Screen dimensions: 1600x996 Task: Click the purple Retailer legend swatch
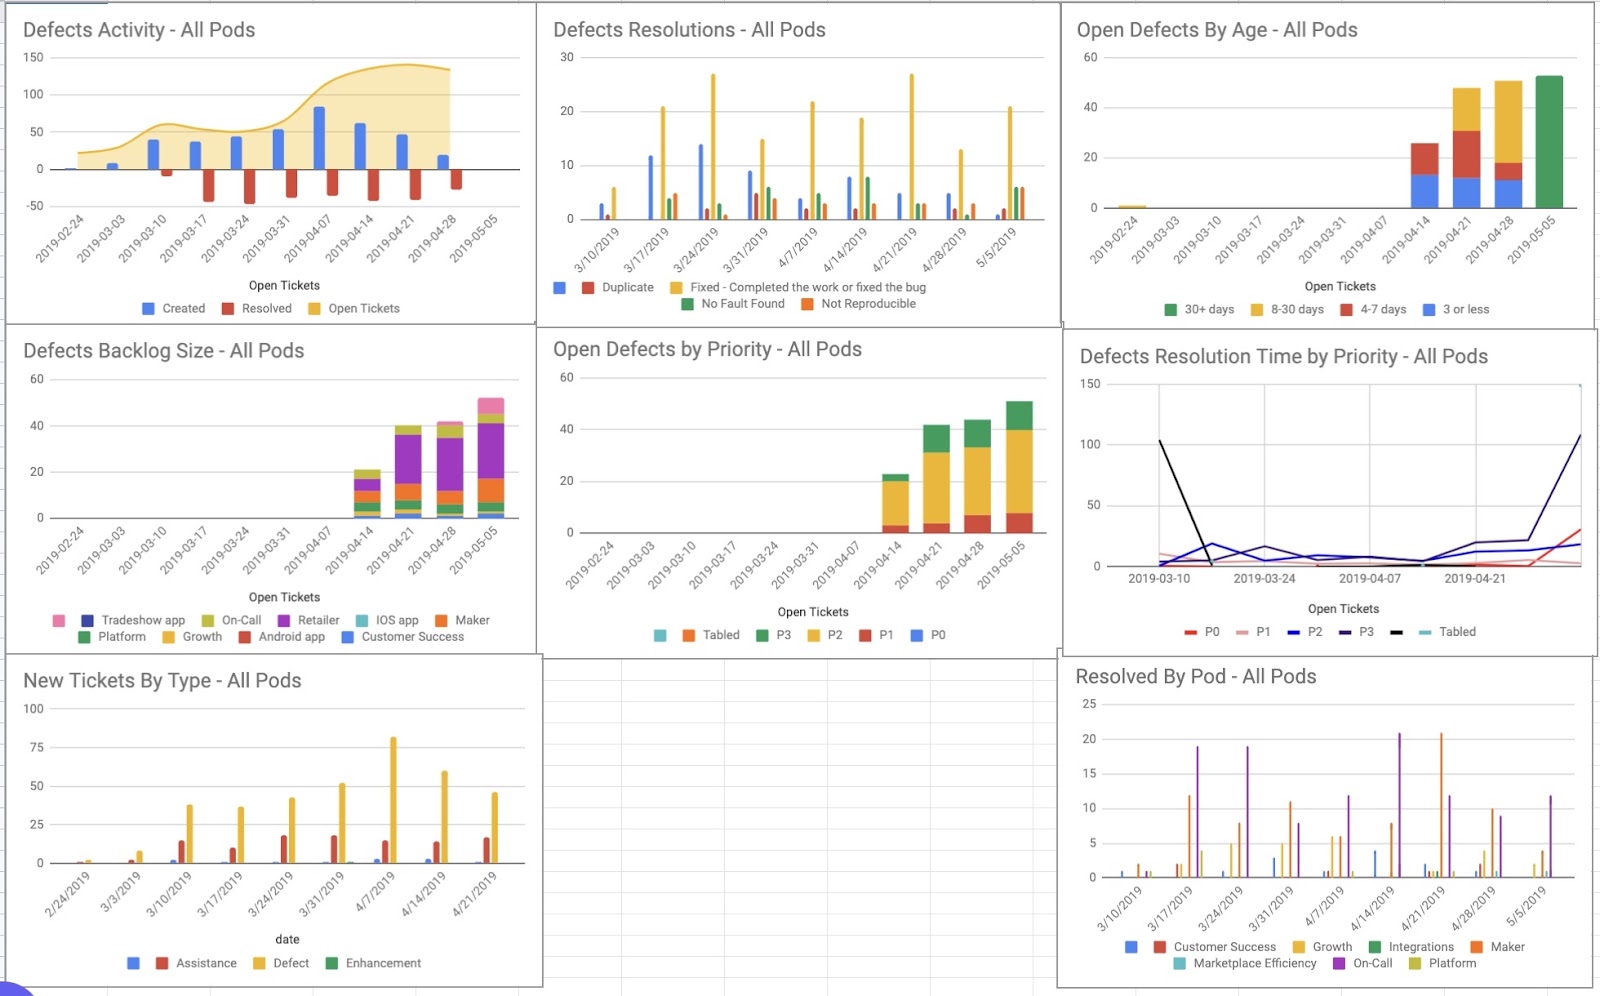click(x=284, y=621)
